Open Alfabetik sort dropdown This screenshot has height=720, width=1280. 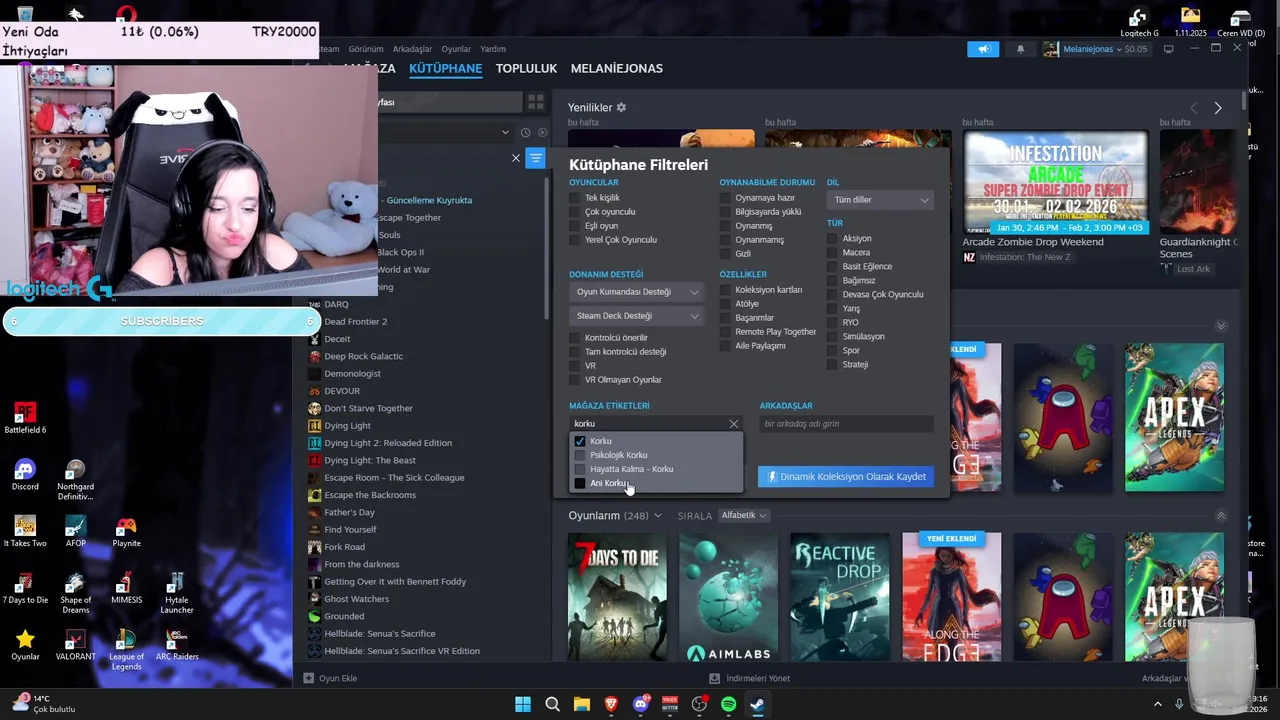click(744, 516)
